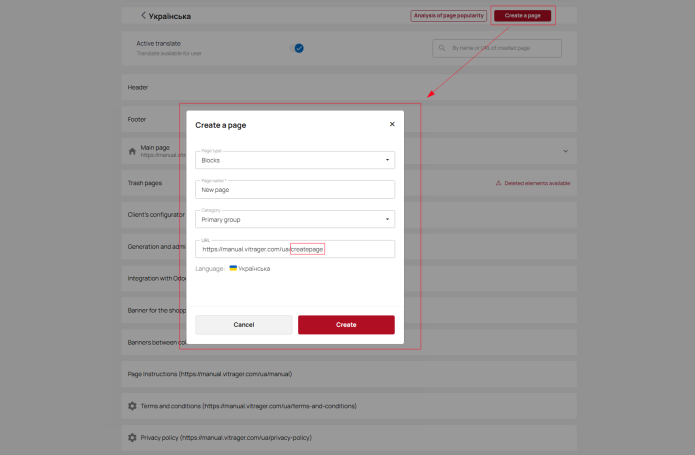
Task: Click the Page name input field
Action: click(x=295, y=190)
